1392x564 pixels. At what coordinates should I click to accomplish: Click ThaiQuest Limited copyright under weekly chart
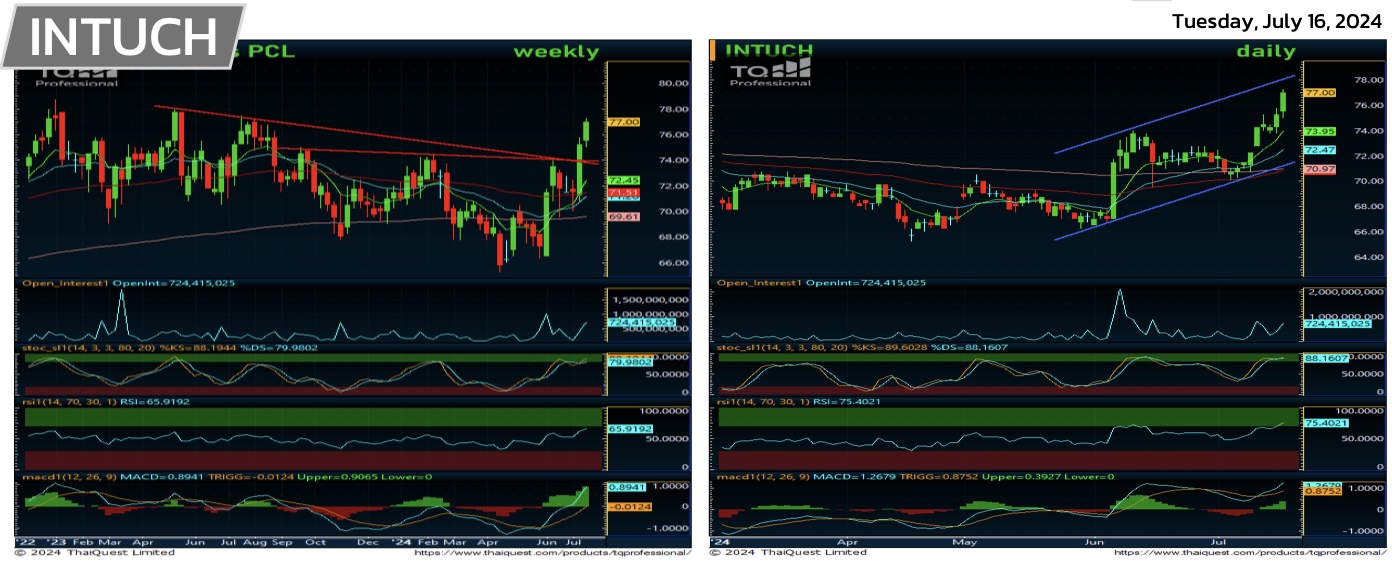point(94,552)
